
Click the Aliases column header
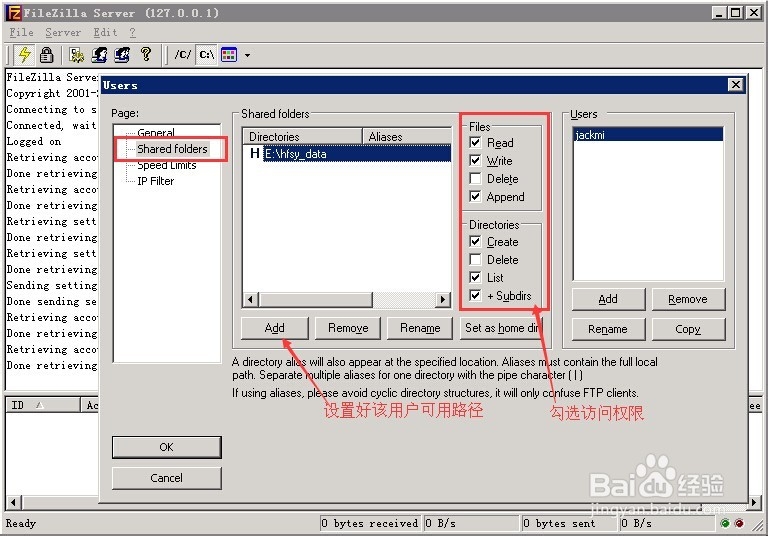(x=407, y=137)
